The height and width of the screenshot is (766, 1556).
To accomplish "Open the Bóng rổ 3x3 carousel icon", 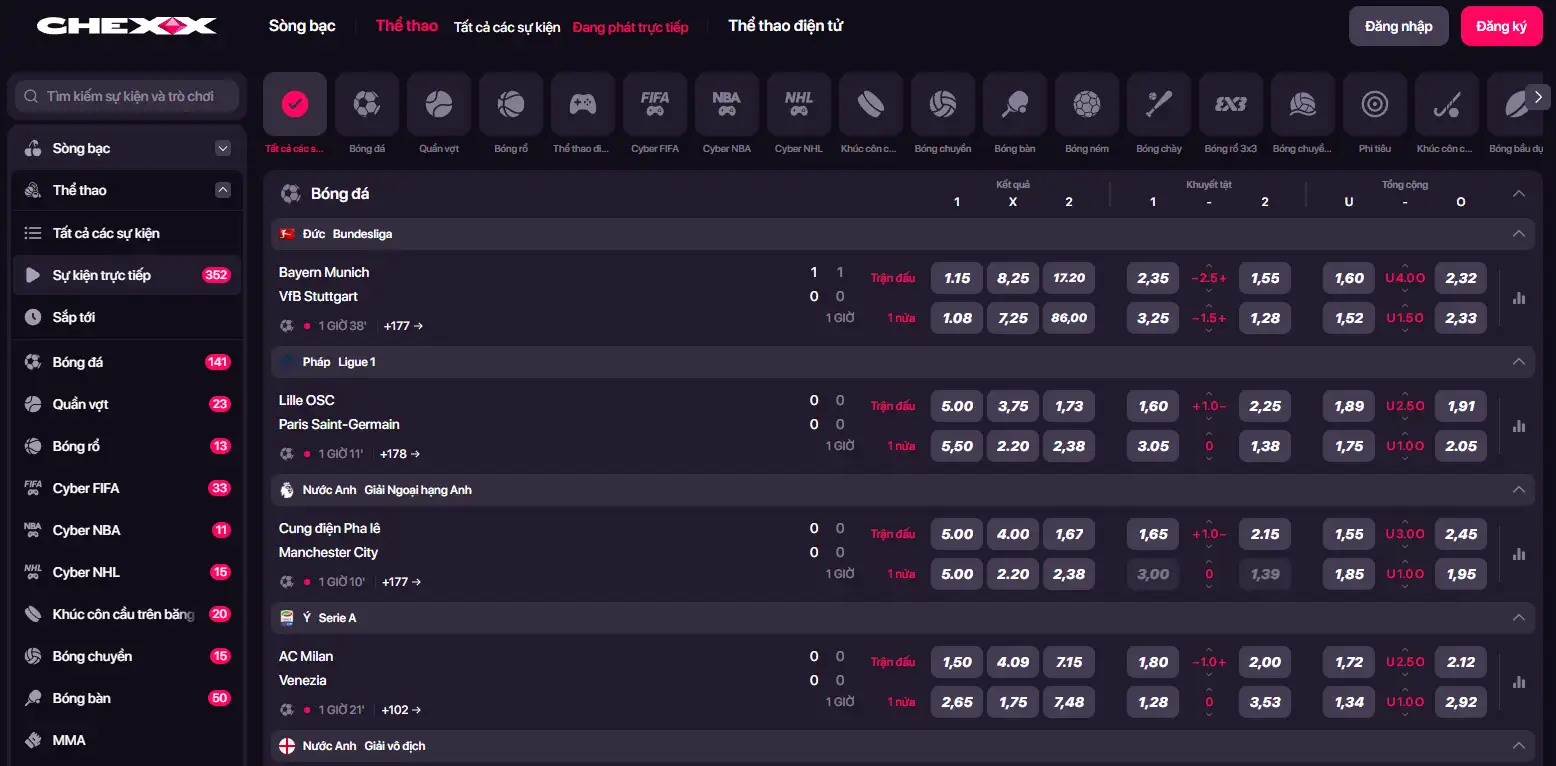I will click(1231, 104).
